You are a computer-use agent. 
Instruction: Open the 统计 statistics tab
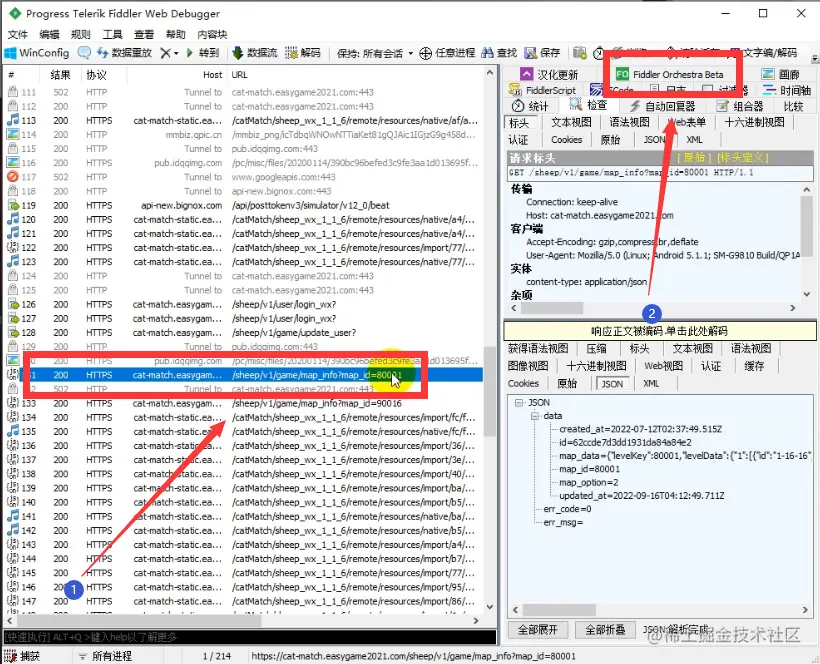point(530,106)
